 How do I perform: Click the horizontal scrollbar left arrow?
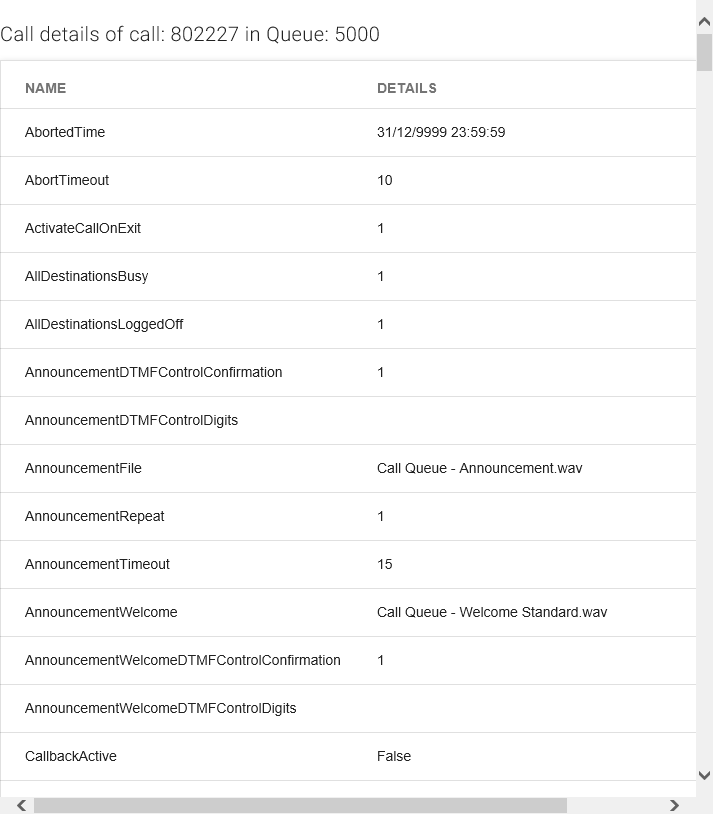(22, 805)
